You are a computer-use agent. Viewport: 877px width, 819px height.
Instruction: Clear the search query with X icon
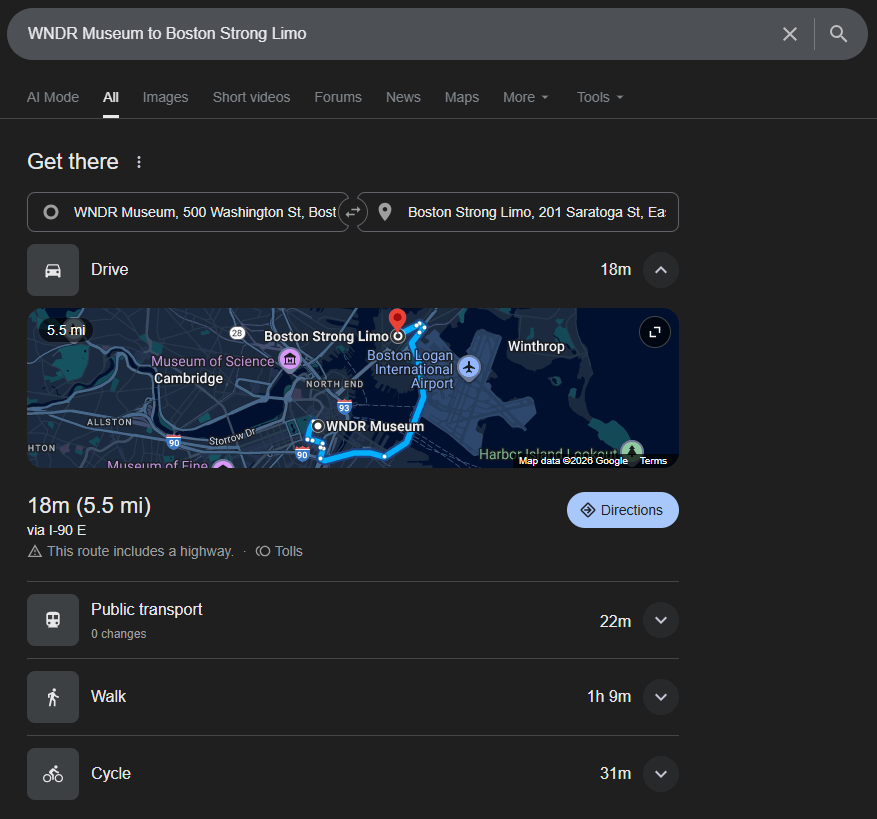(790, 34)
